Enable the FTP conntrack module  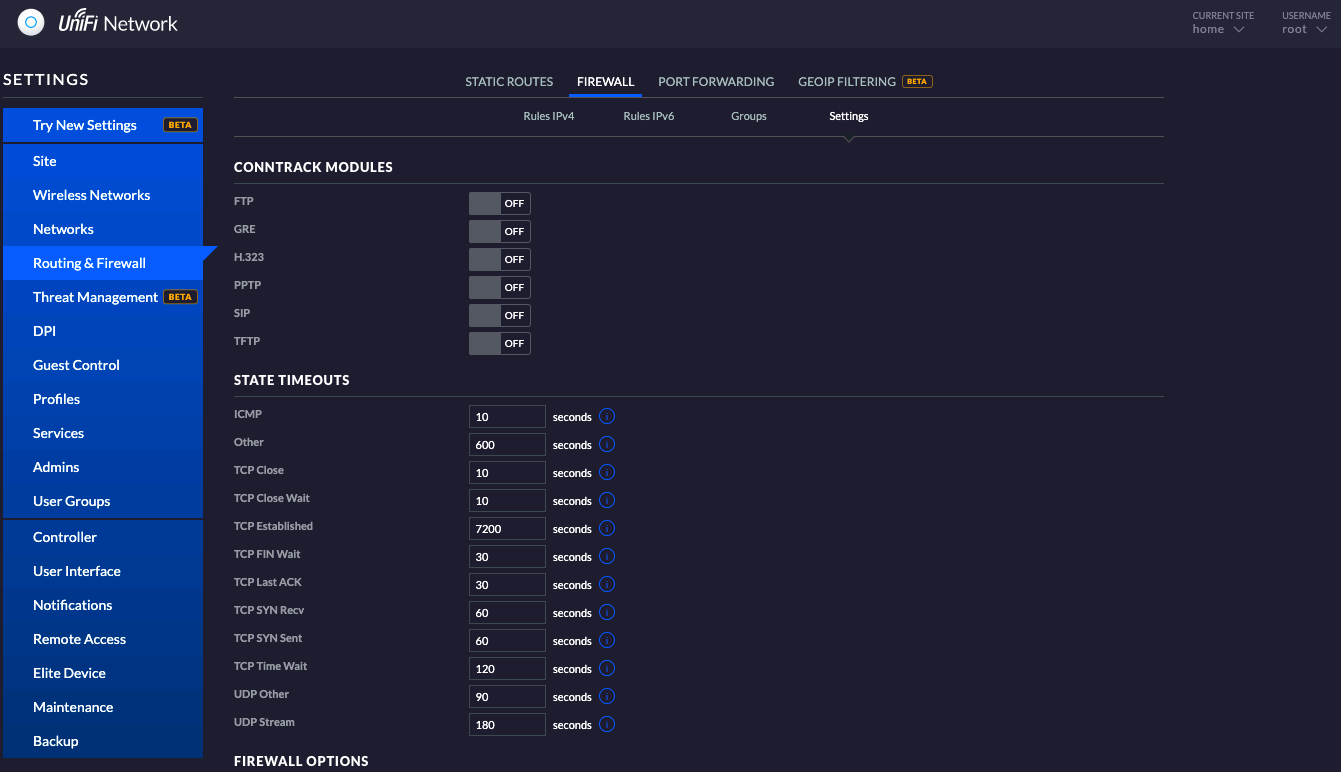click(x=499, y=203)
